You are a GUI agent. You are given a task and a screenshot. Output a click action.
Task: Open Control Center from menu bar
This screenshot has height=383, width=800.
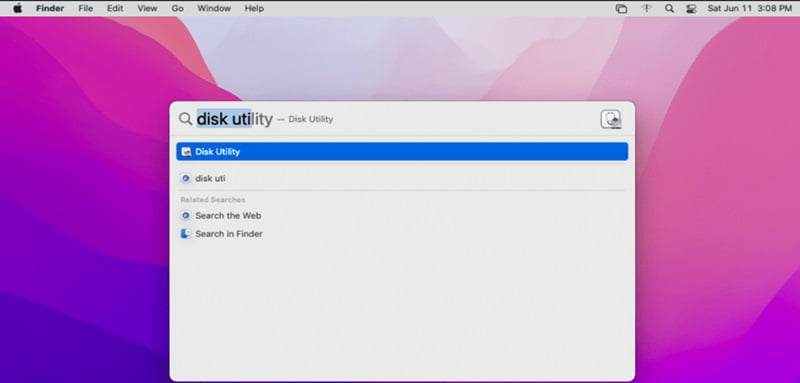click(x=691, y=8)
